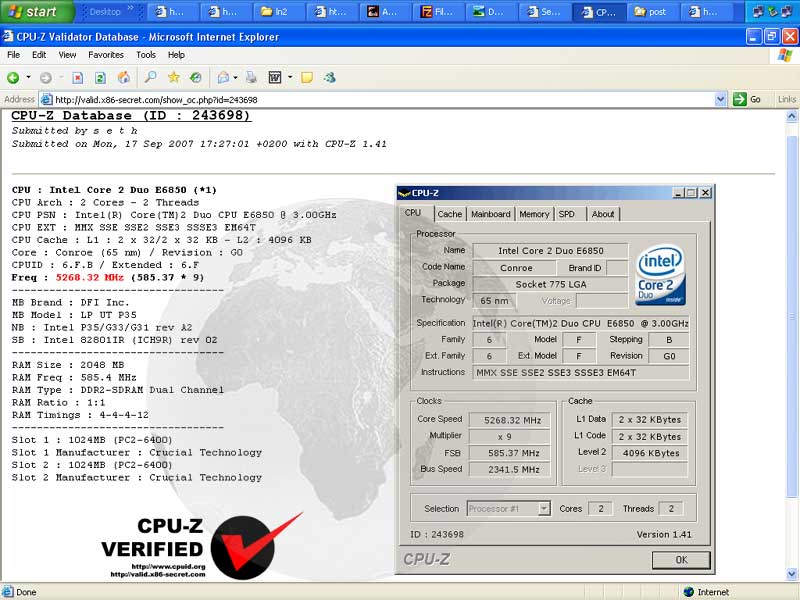Click the Level 2 4096 KBytes field
This screenshot has width=800, height=600.
coord(651,453)
